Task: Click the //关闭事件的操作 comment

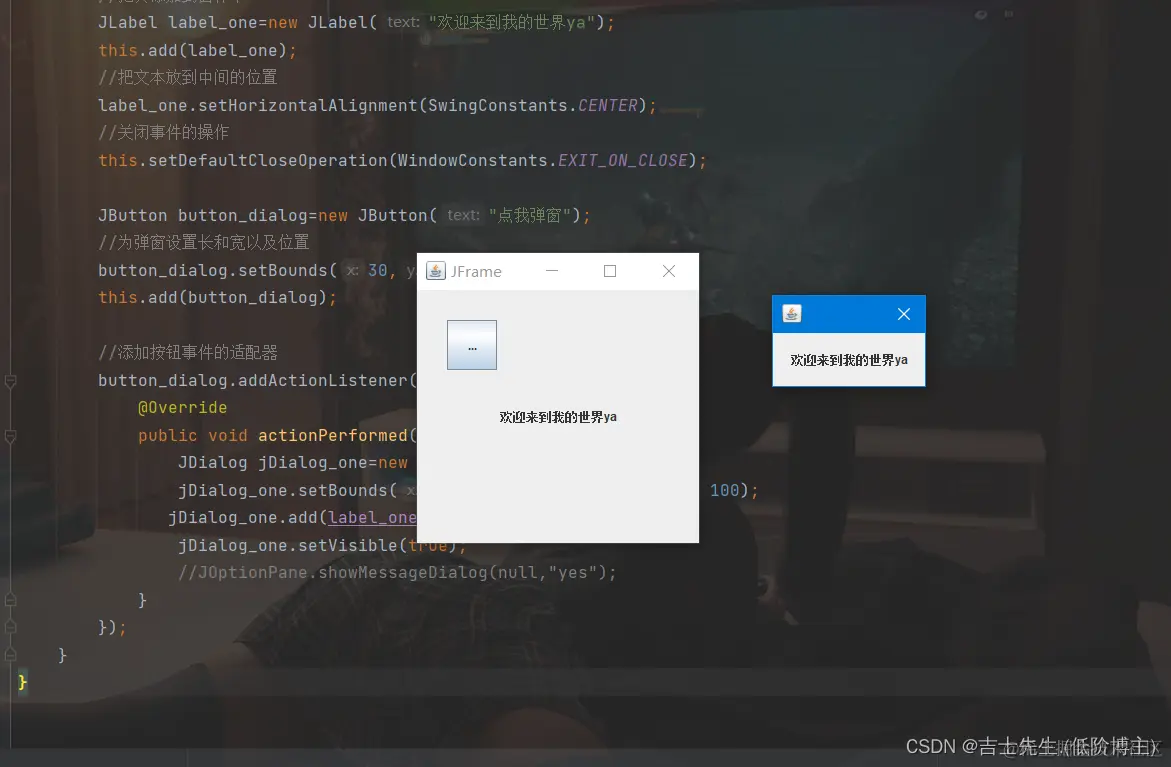Action: click(164, 132)
